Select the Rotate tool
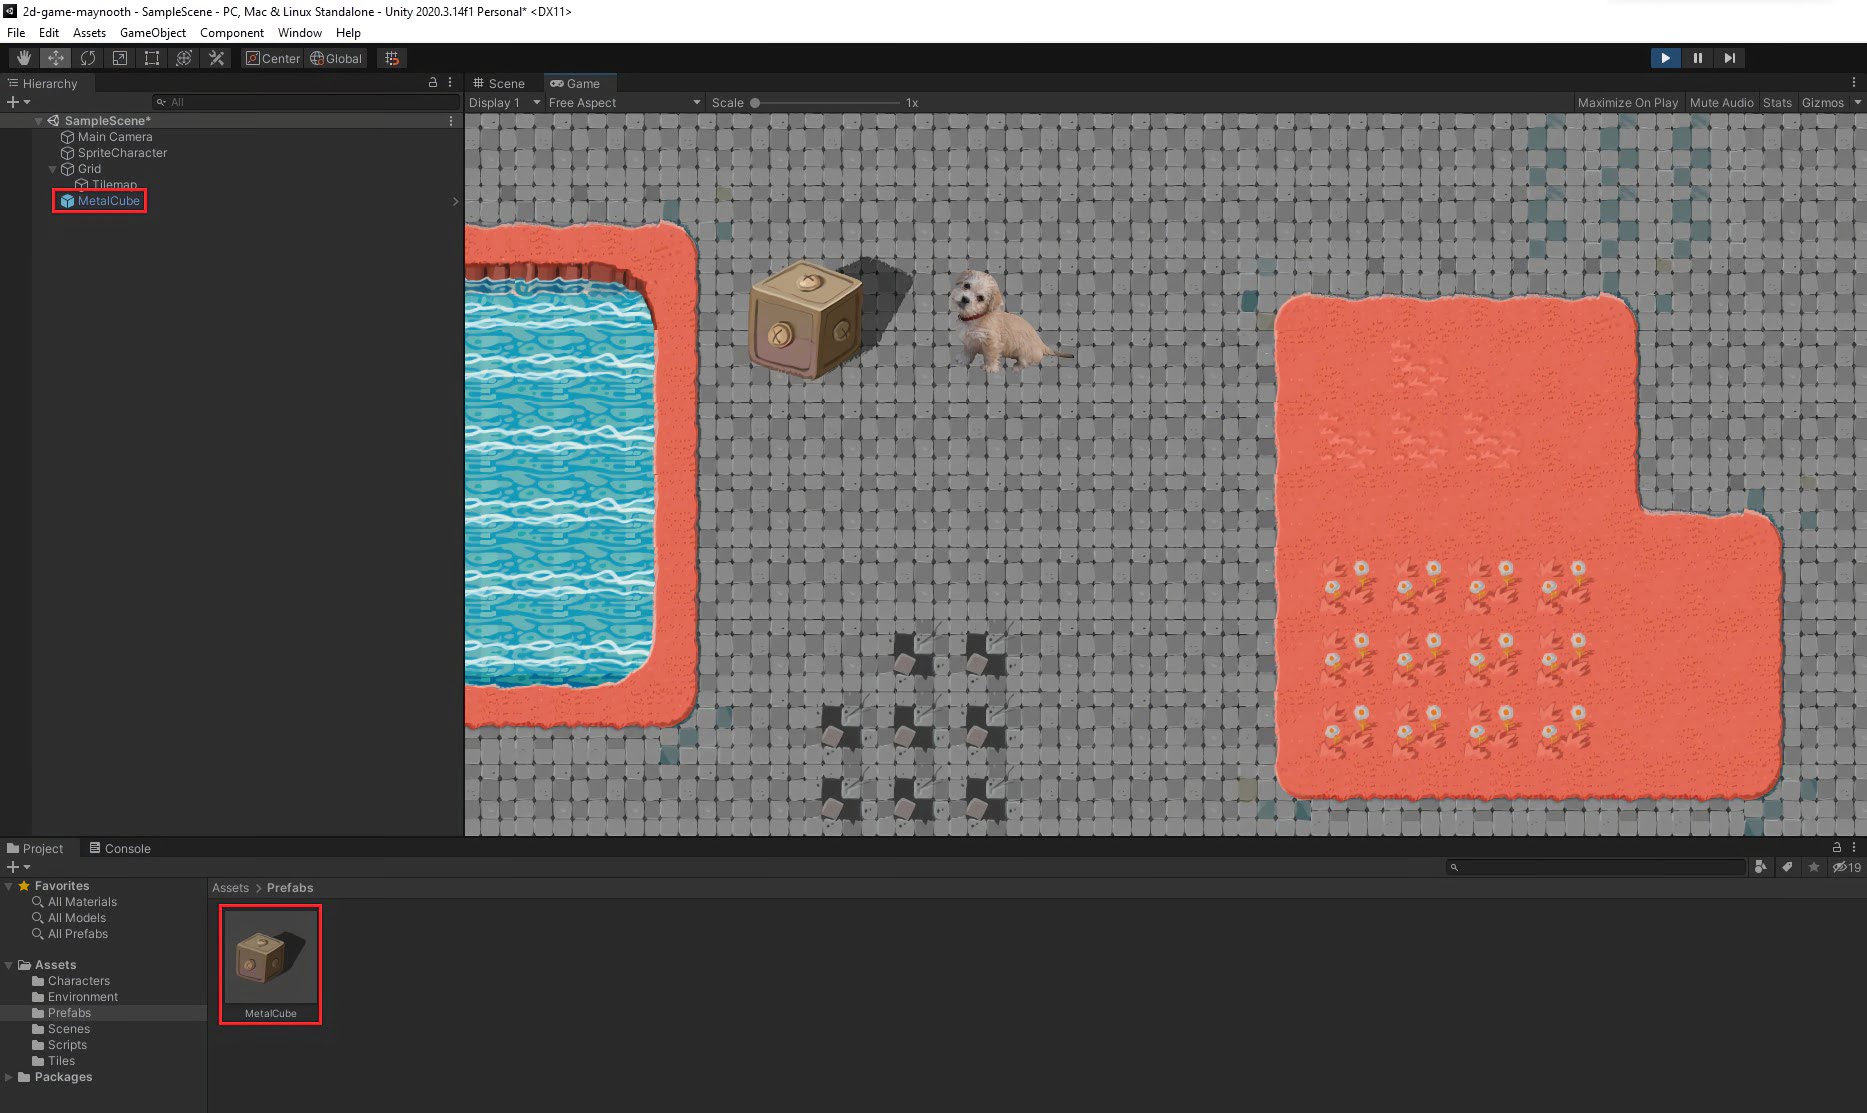 (88, 58)
